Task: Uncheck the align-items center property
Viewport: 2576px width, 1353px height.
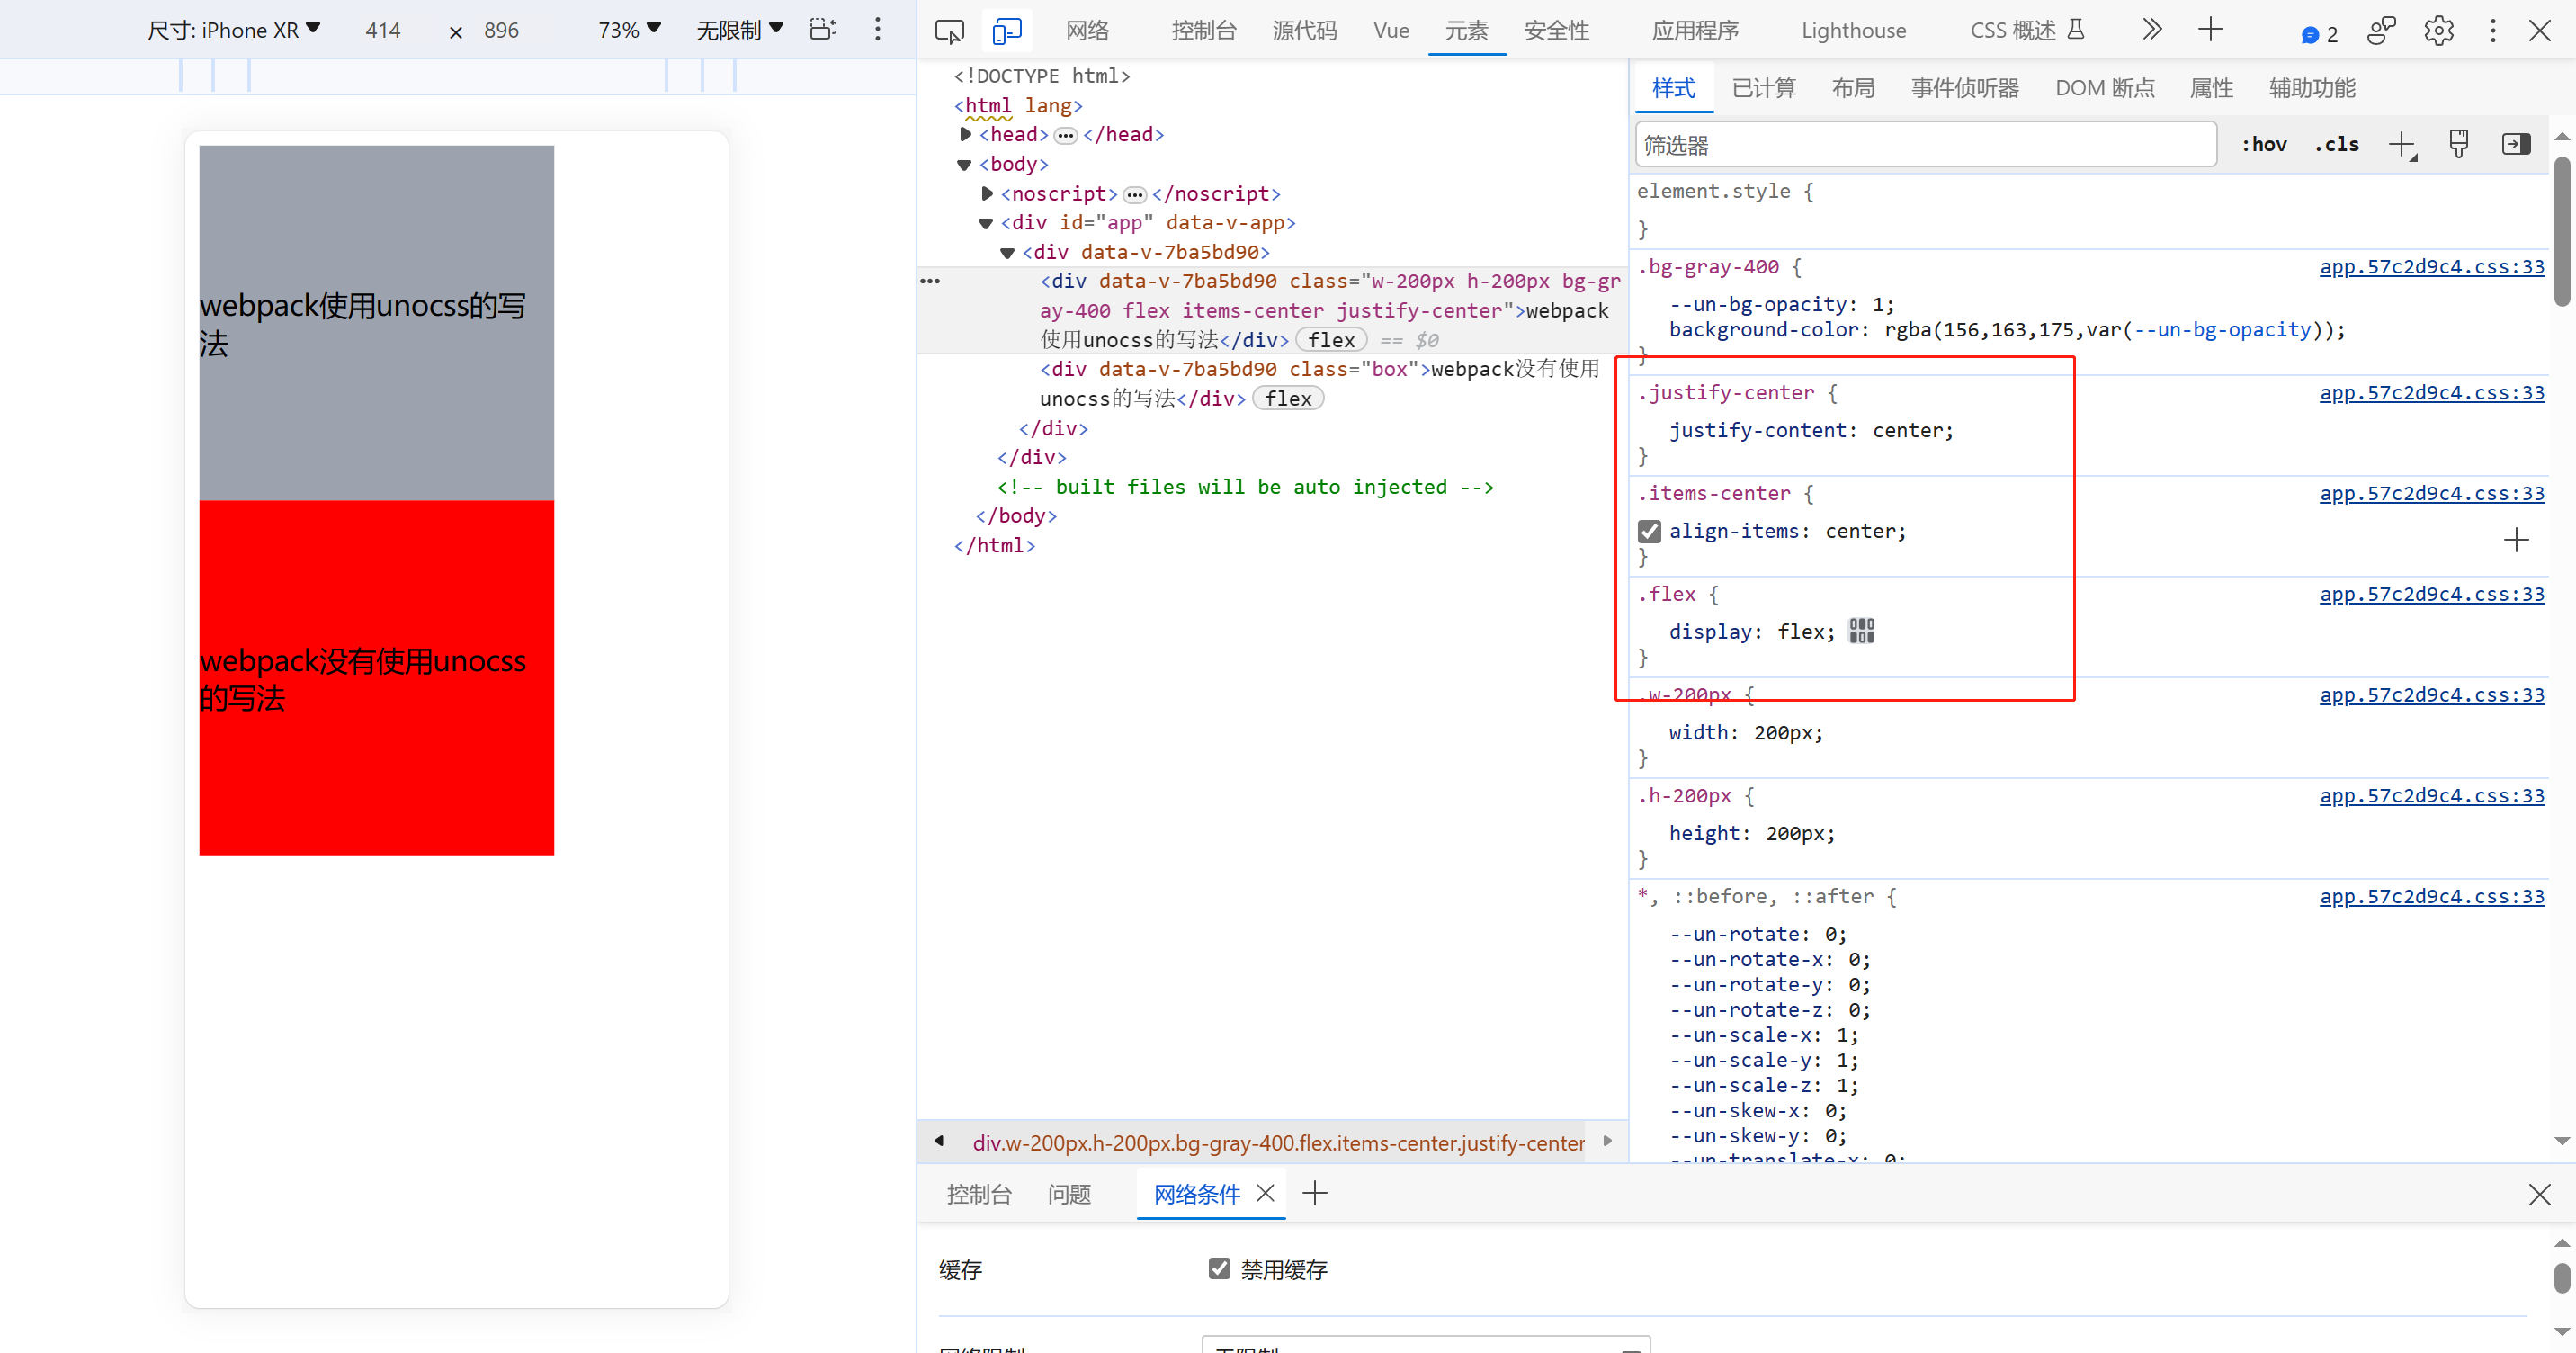Action: [x=1649, y=531]
